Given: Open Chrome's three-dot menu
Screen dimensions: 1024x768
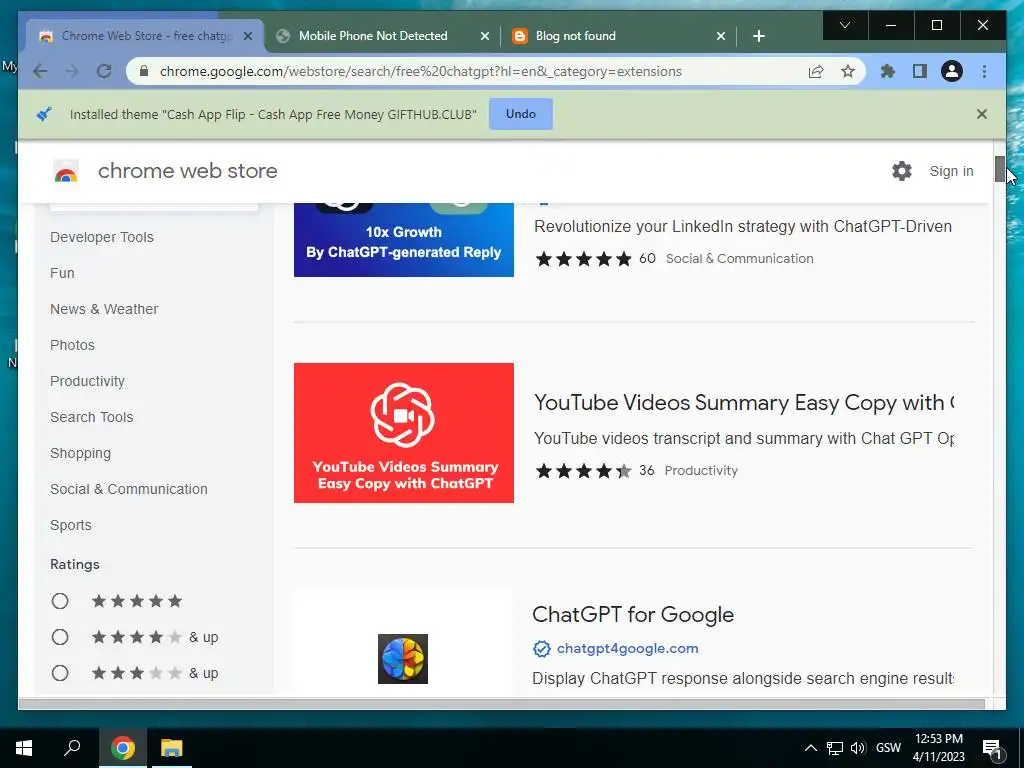Looking at the screenshot, I should 984,71.
